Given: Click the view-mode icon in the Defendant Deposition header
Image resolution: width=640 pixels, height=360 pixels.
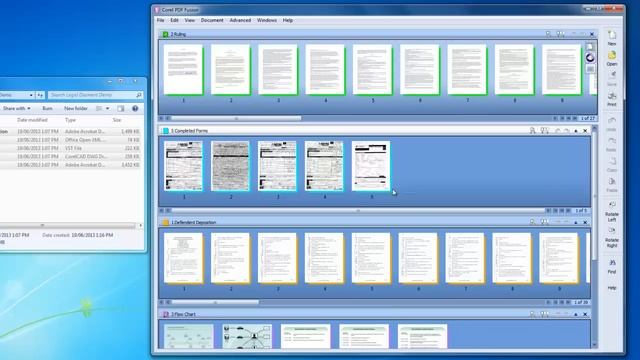Looking at the screenshot, I should tap(544, 222).
